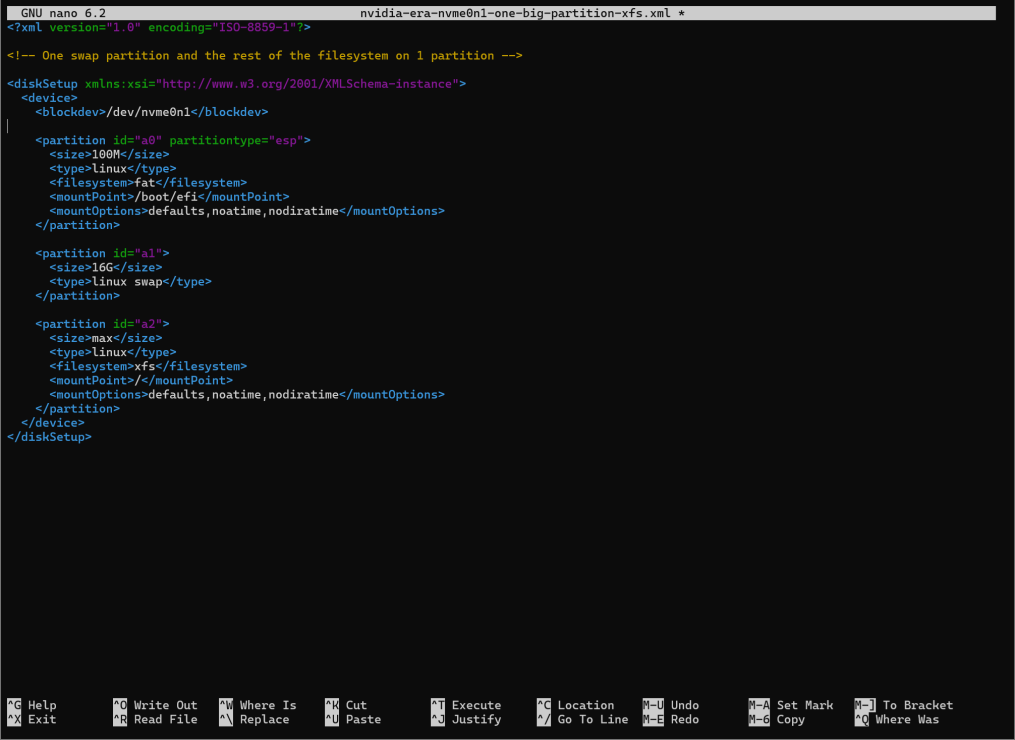Click the partition id="a1" line
Viewport: 1015px width, 740px height.
tap(102, 253)
